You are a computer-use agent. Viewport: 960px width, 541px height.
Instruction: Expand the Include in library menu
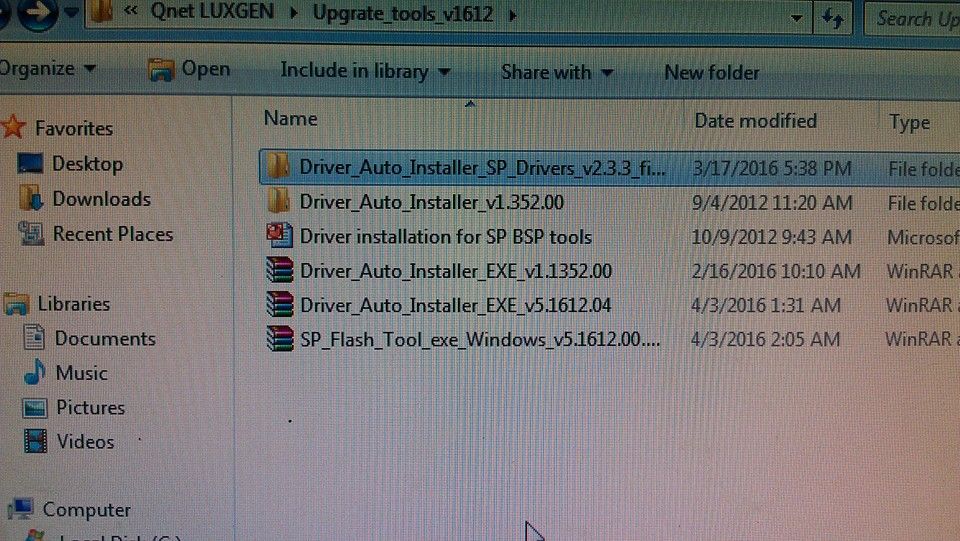pyautogui.click(x=365, y=71)
